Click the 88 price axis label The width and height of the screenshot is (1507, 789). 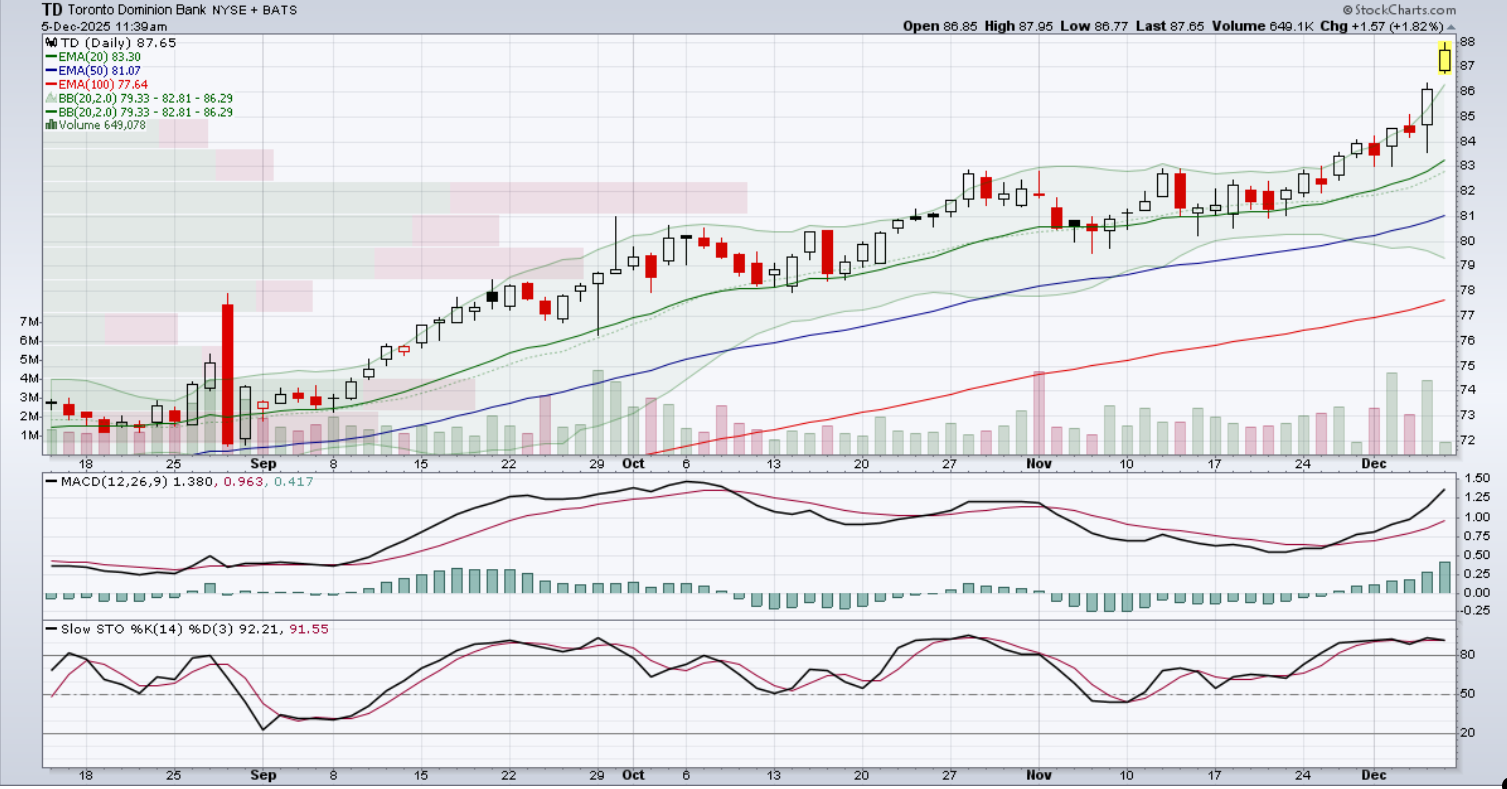point(1468,42)
